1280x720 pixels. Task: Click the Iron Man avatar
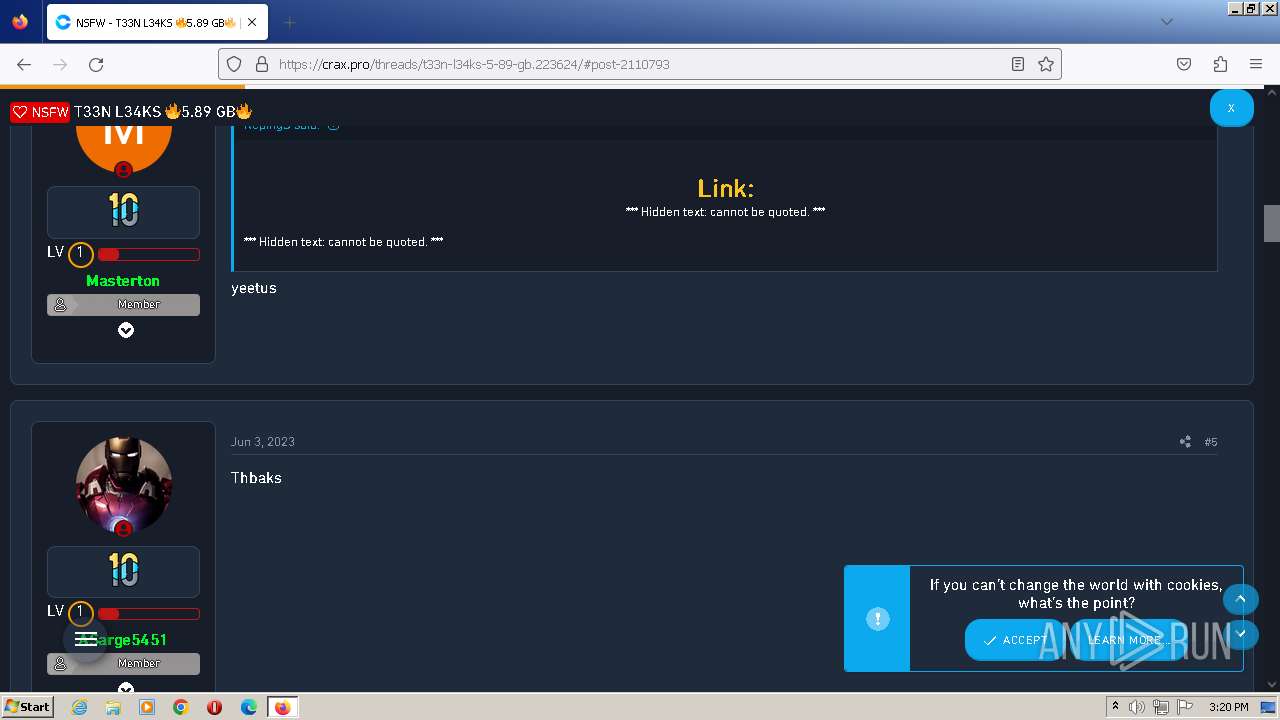pyautogui.click(x=124, y=485)
